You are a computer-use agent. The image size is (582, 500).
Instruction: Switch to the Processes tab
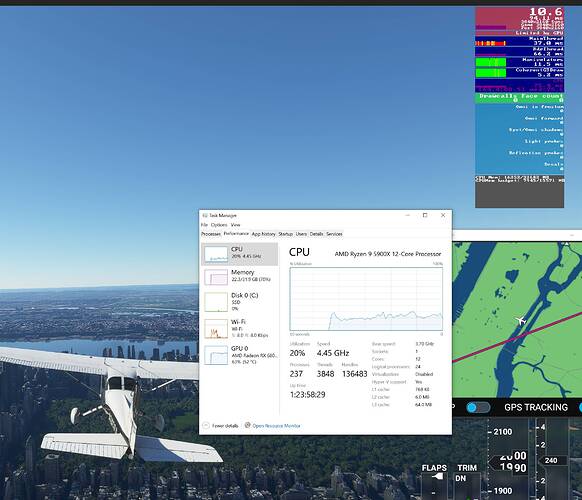[211, 234]
